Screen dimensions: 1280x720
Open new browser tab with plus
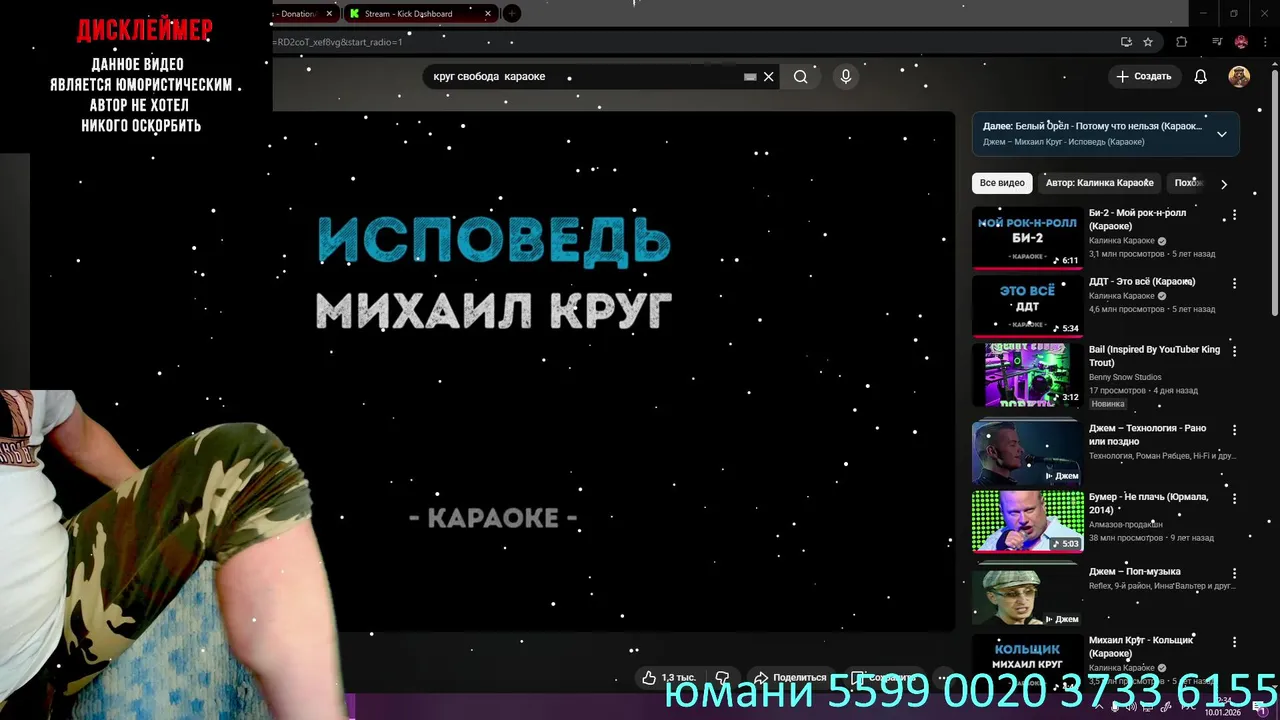tap(512, 14)
